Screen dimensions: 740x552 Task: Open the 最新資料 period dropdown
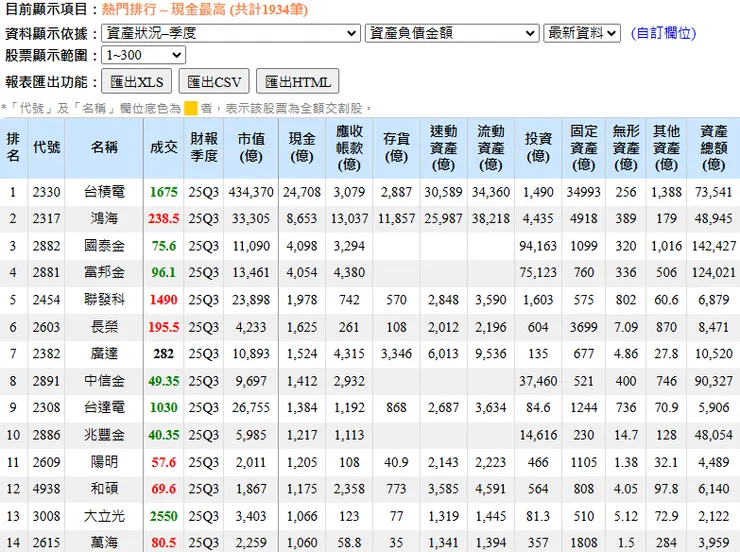coord(581,33)
